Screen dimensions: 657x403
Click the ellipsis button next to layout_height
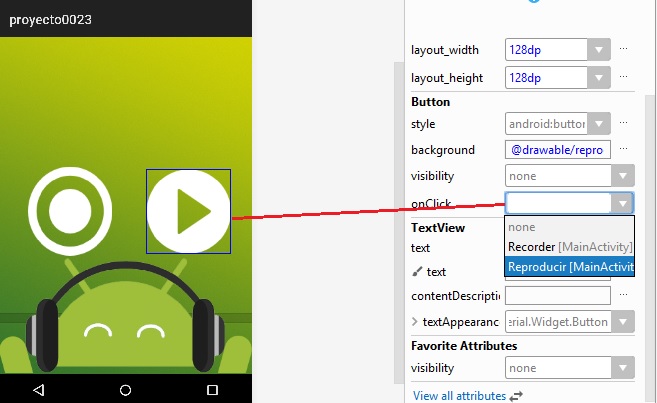[x=624, y=77]
